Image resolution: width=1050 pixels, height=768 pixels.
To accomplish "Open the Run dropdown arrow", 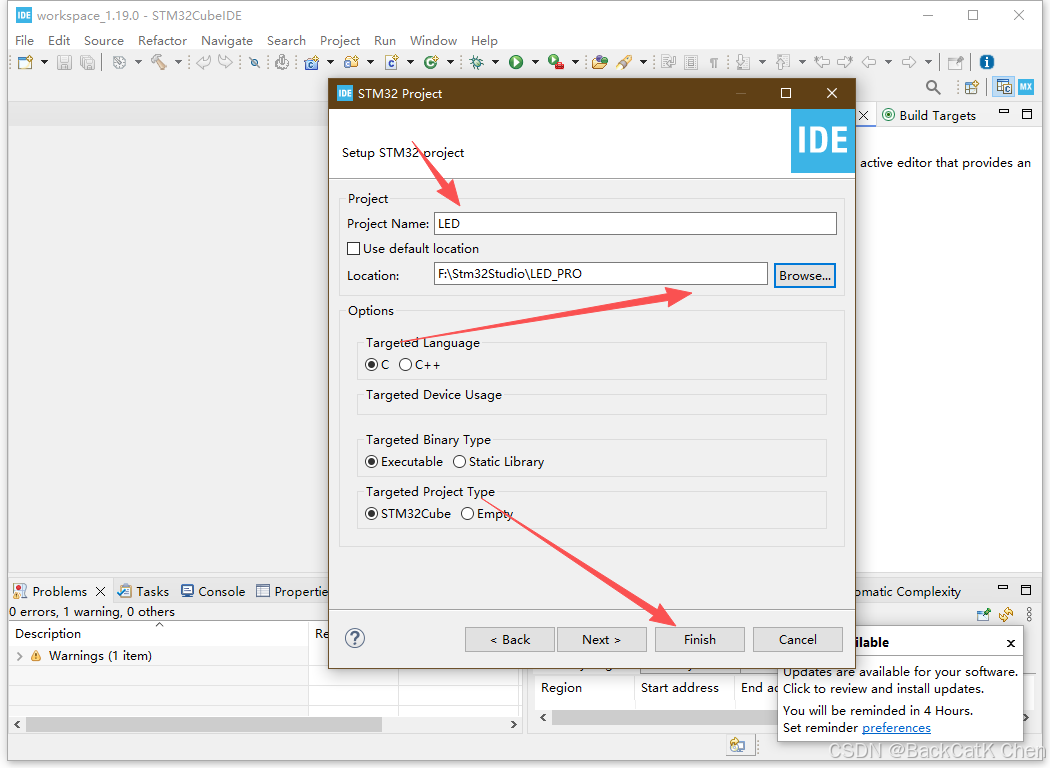I will click(535, 62).
